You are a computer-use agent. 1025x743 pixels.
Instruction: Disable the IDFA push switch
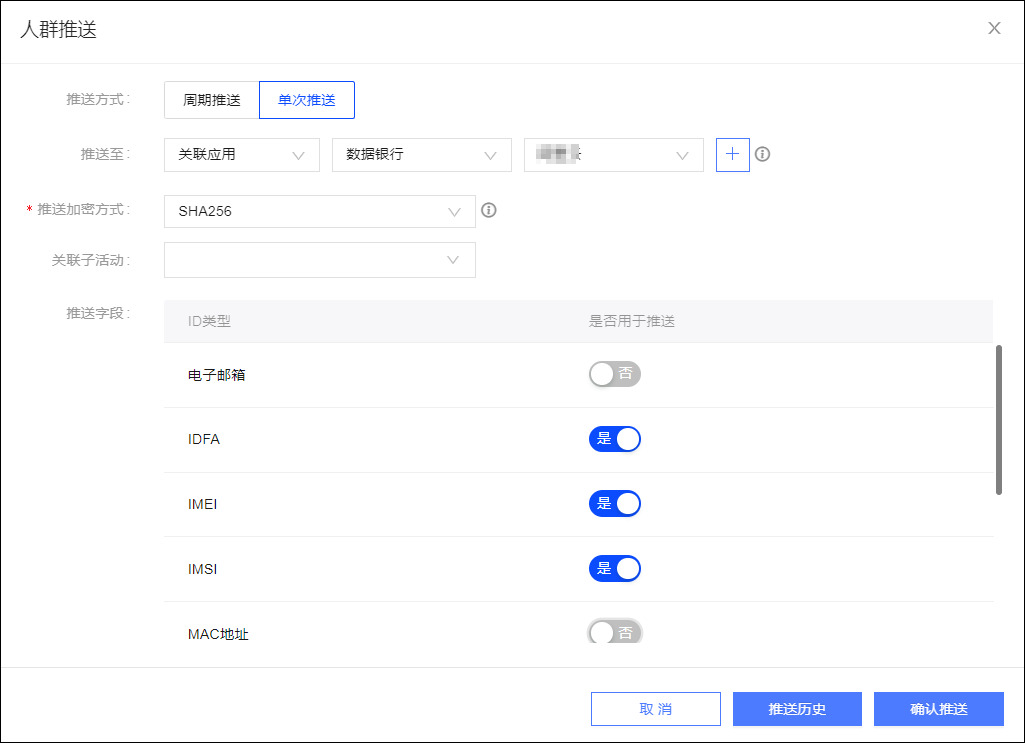[x=614, y=439]
